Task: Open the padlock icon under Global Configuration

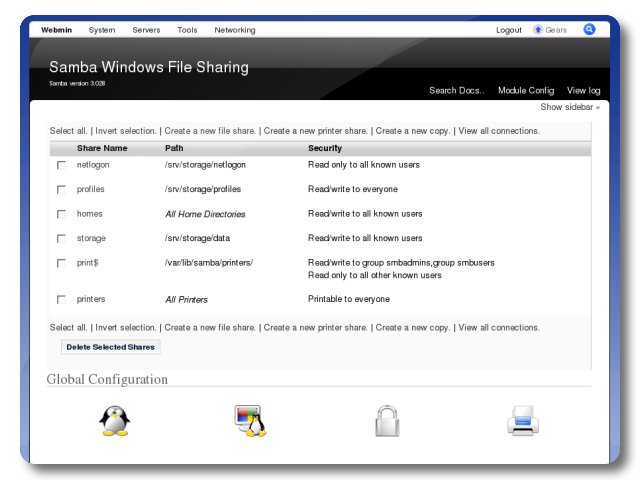Action: [x=387, y=421]
